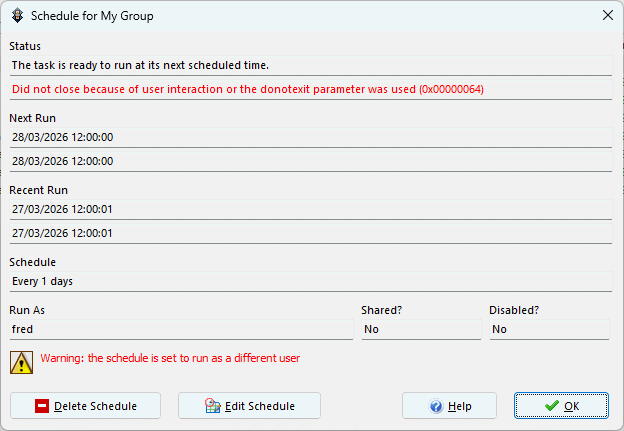Screen dimensions: 624x431
Task: Select the second Recent Run timestamp
Action: [x=310, y=233]
